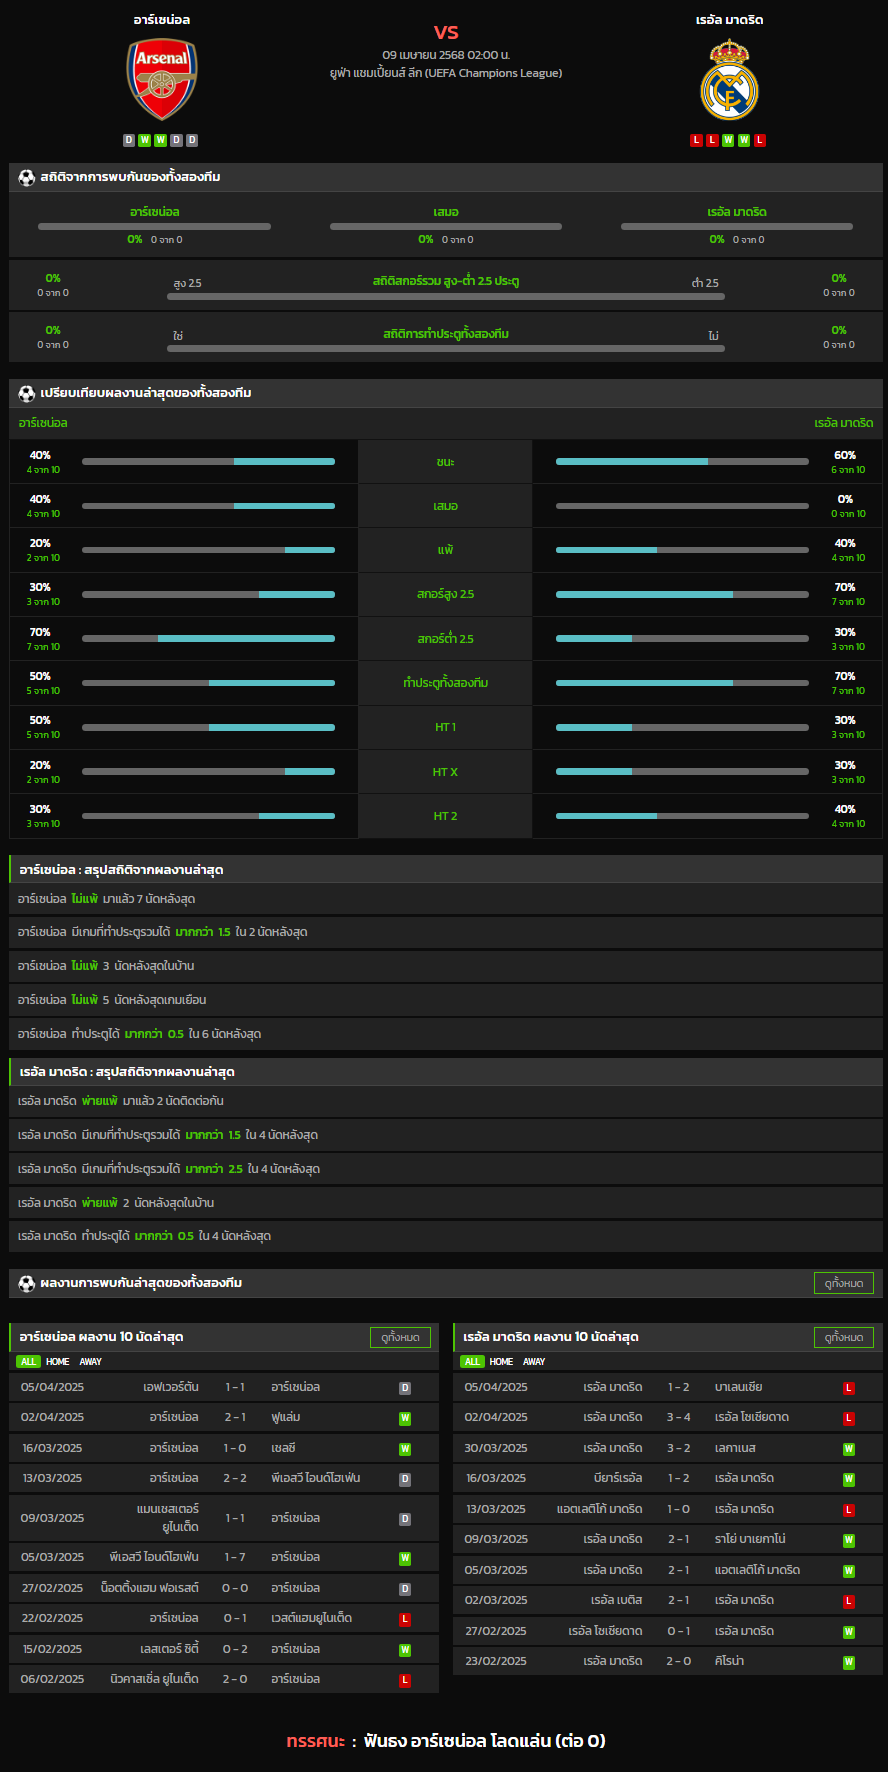Select ALL filter in Real Madrid last 10 matches
Screen dimensions: 888x1772
pos(472,1362)
